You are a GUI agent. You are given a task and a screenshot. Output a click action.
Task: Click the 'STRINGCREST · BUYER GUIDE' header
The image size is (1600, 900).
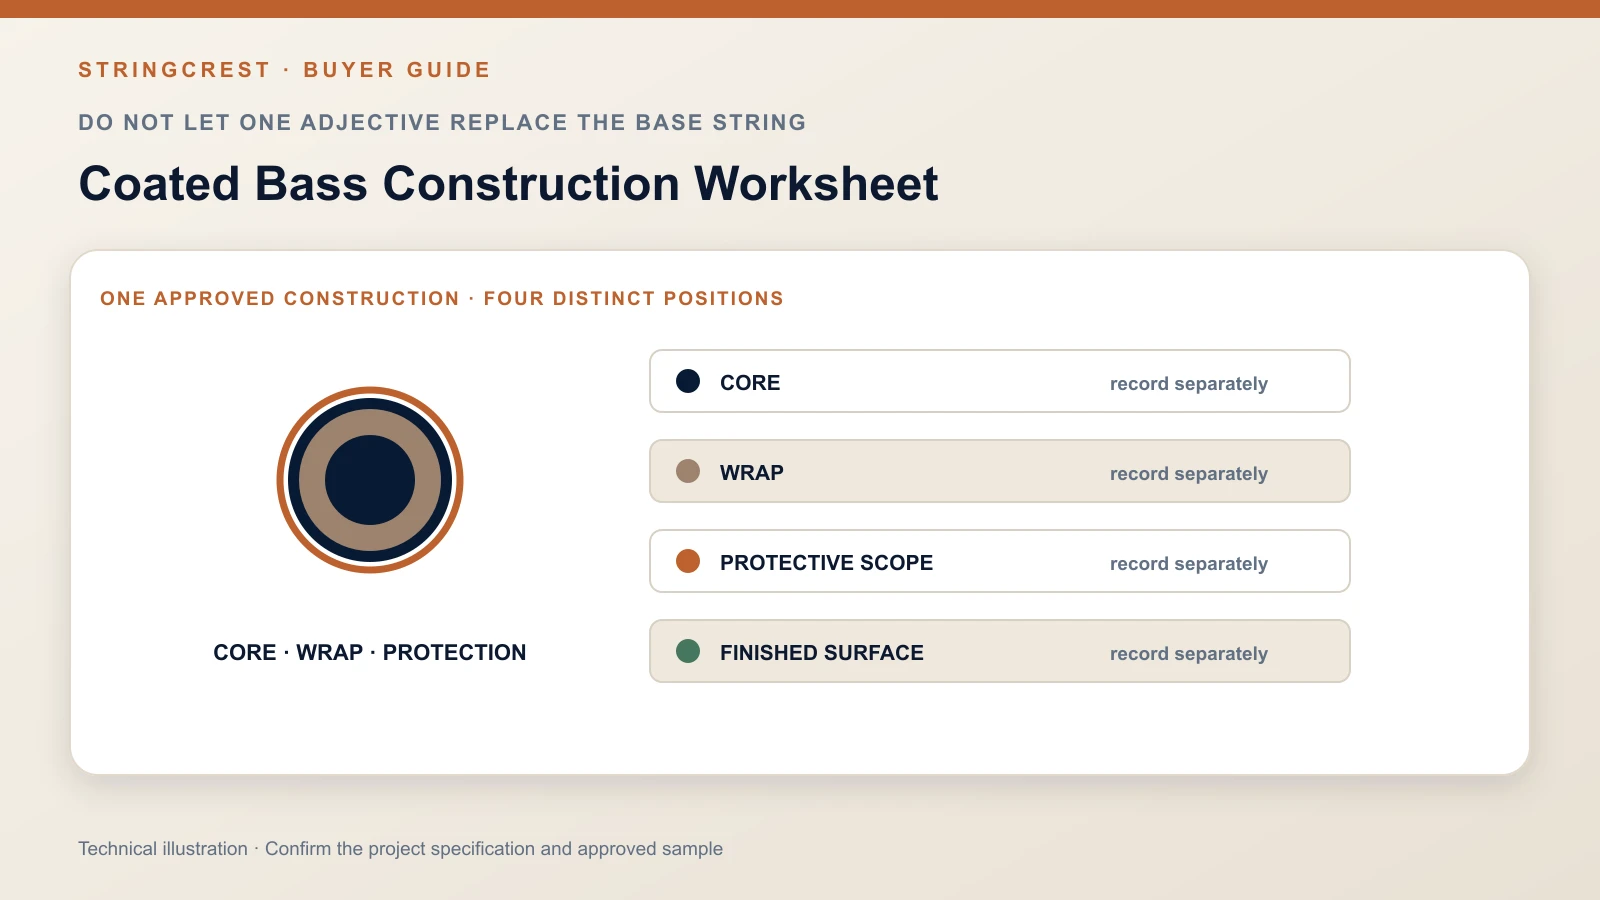(285, 70)
